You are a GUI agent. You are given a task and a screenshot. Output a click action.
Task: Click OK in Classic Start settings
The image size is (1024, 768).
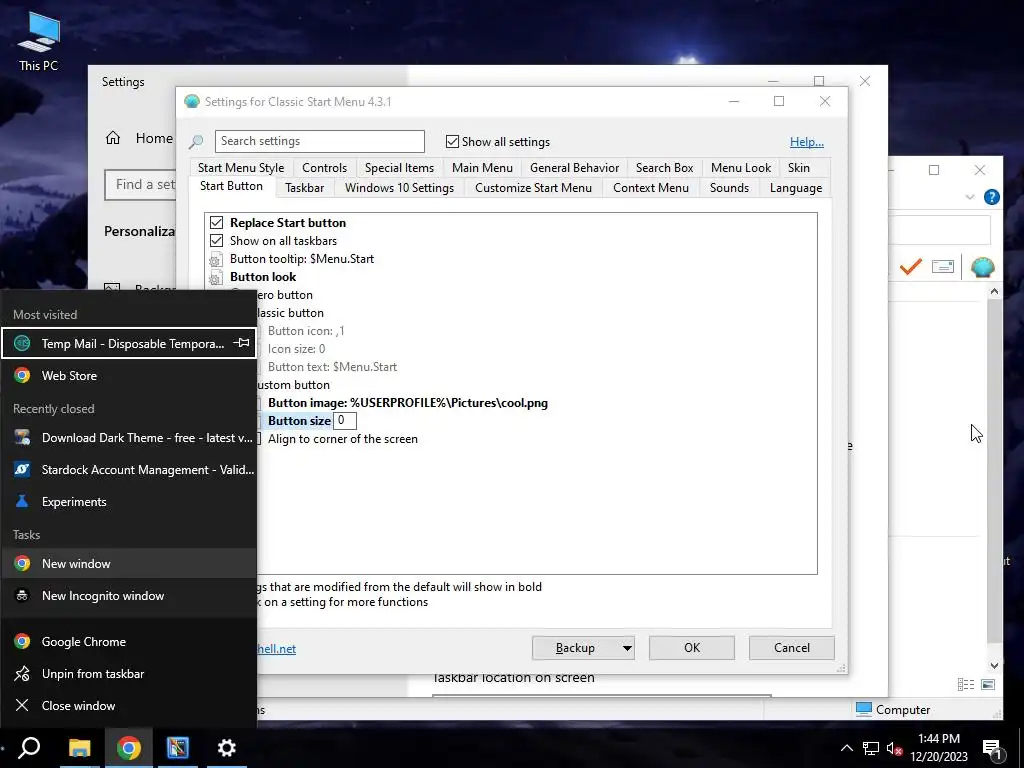692,648
